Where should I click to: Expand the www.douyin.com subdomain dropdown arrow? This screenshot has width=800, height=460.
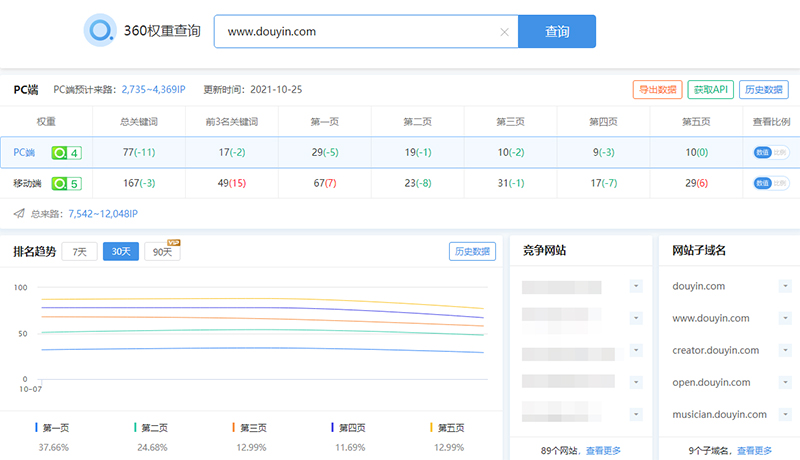click(785, 318)
